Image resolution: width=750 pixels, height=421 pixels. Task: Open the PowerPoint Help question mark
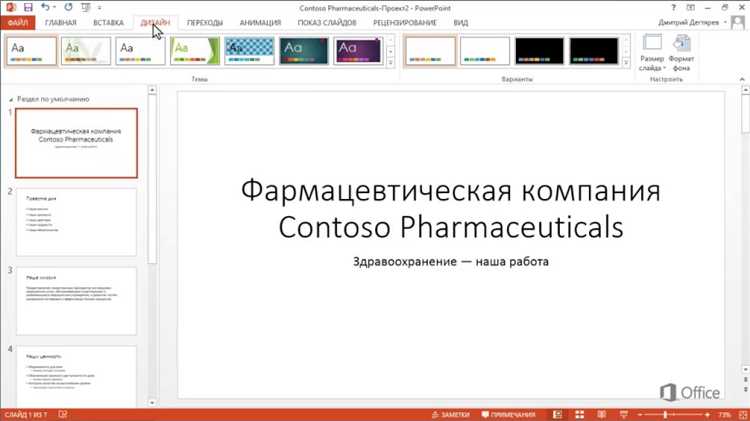coord(673,8)
